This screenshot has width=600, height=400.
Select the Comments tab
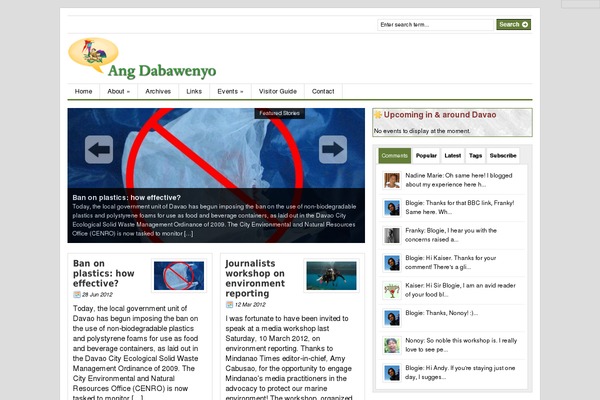(x=395, y=156)
